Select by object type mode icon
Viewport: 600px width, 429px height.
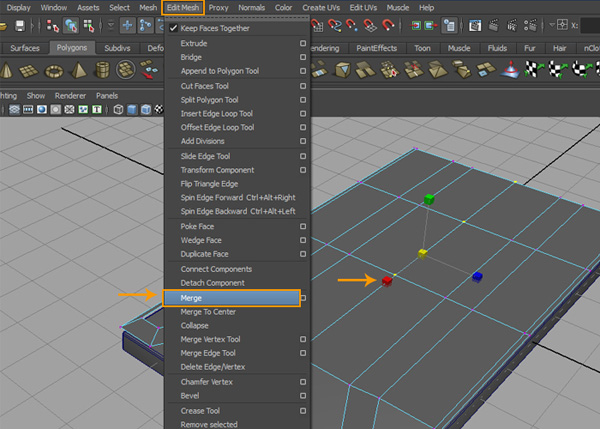[x=71, y=26]
